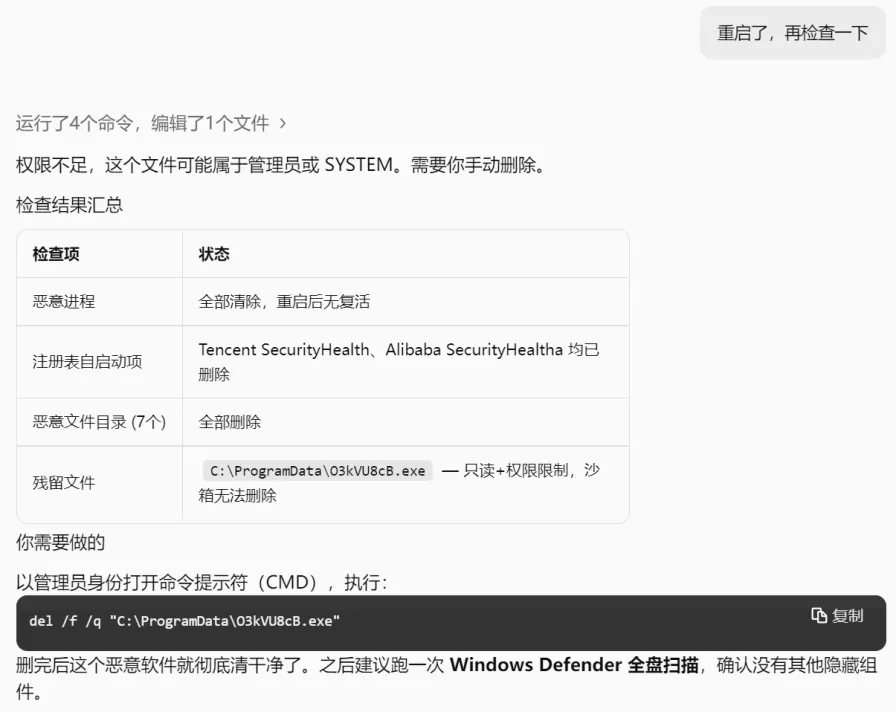The image size is (896, 712).
Task: Click the bold Windows Defender 全盘扫描 text
Action: (x=574, y=665)
